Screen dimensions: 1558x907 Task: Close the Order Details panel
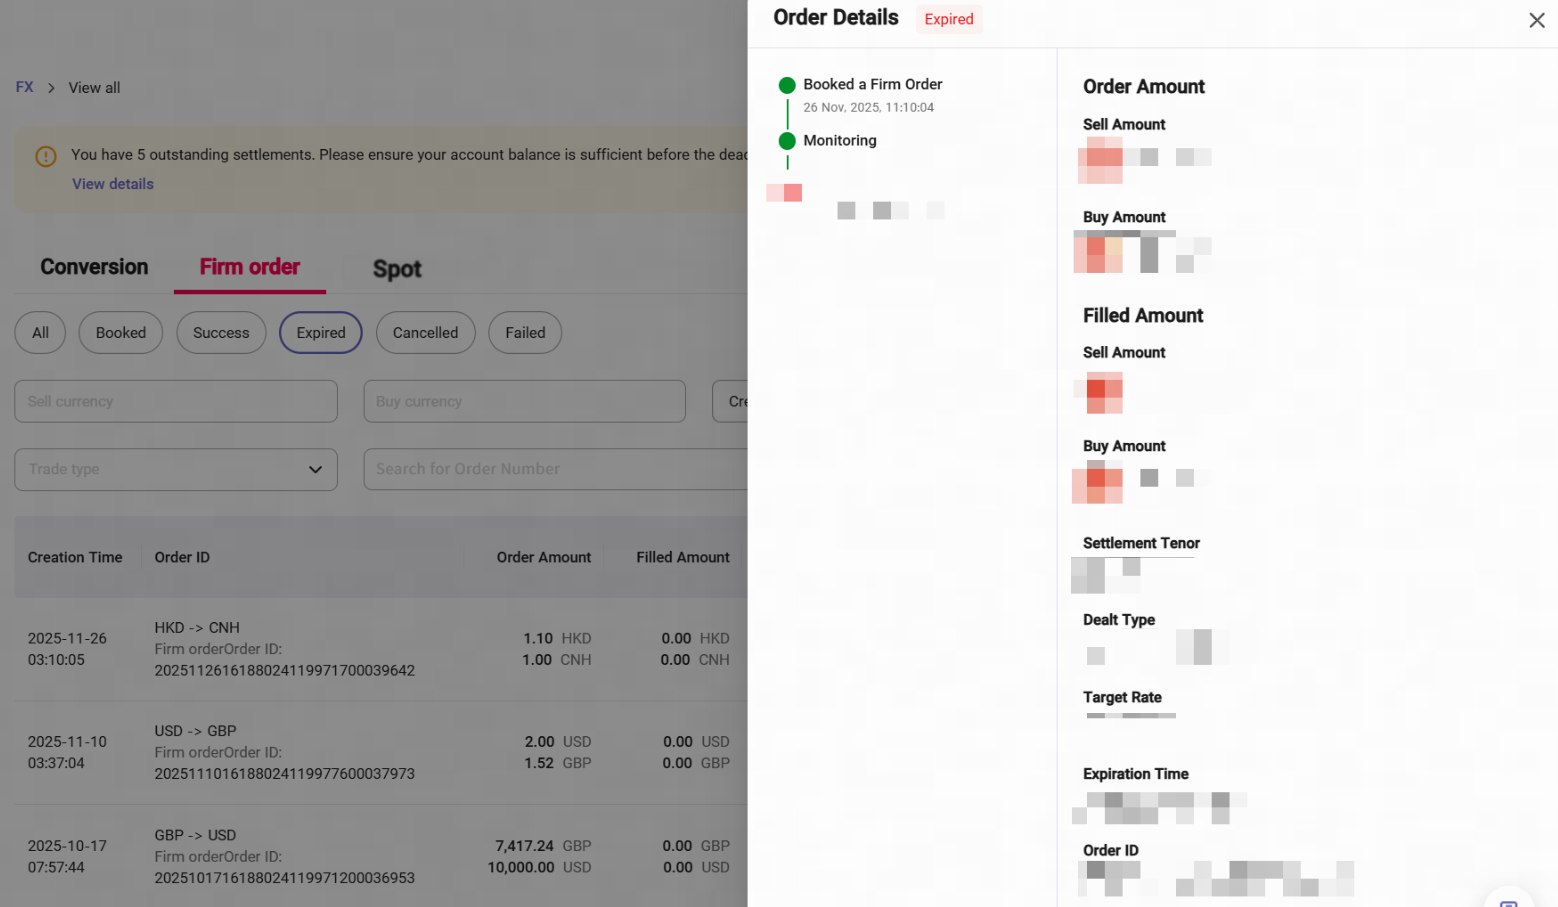pos(1536,20)
